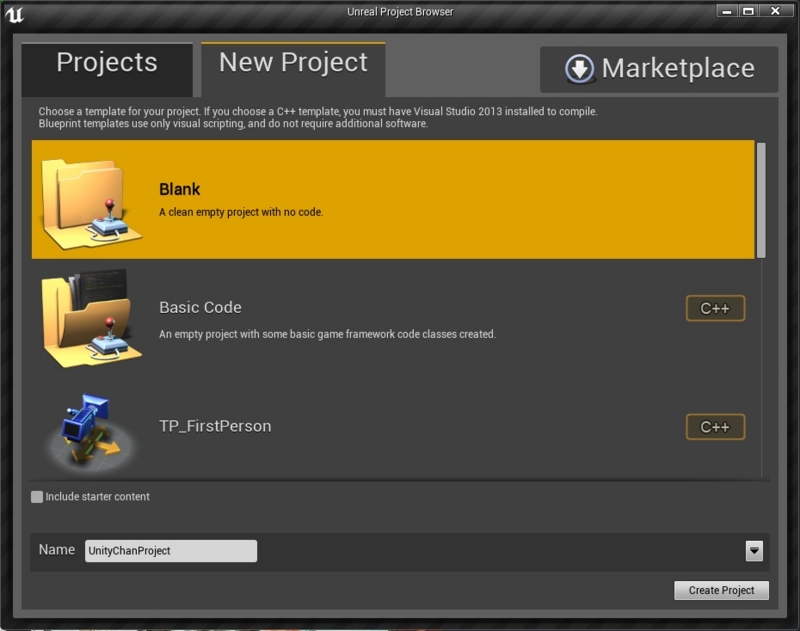Click the template list scrollbar thumb
The height and width of the screenshot is (631, 800).
pyautogui.click(x=761, y=200)
